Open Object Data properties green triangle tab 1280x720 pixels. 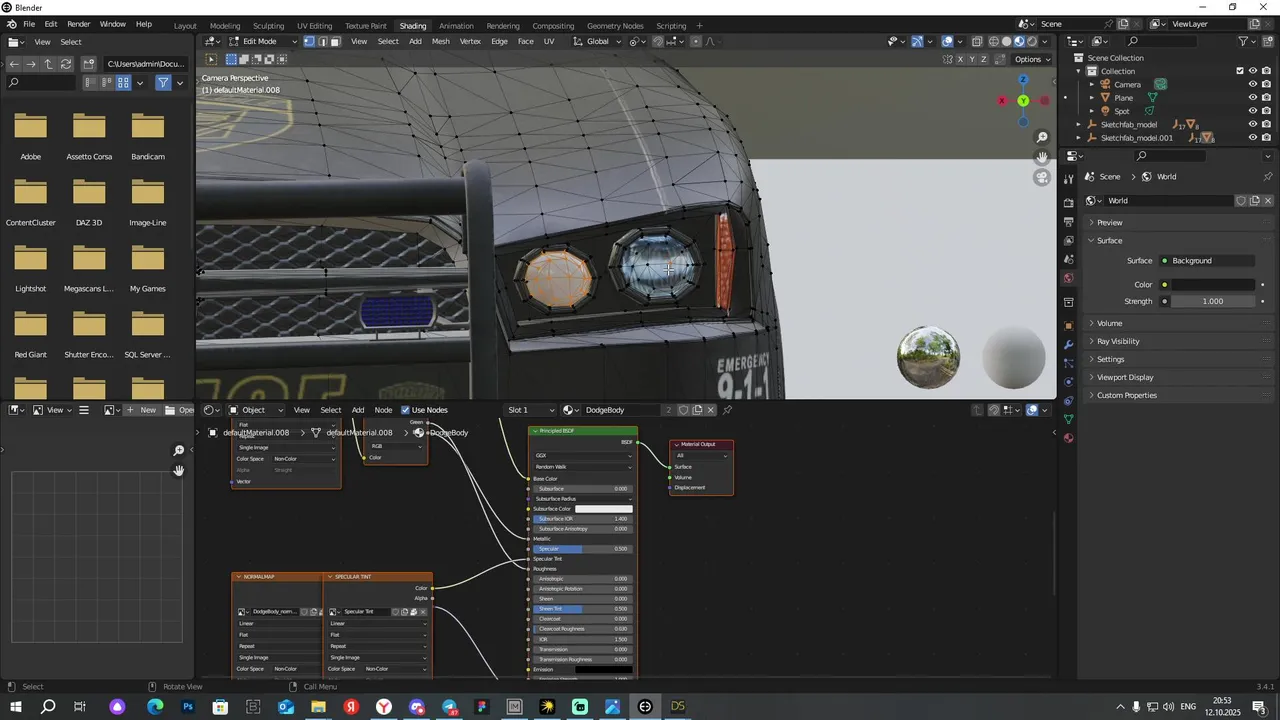coord(1068,419)
